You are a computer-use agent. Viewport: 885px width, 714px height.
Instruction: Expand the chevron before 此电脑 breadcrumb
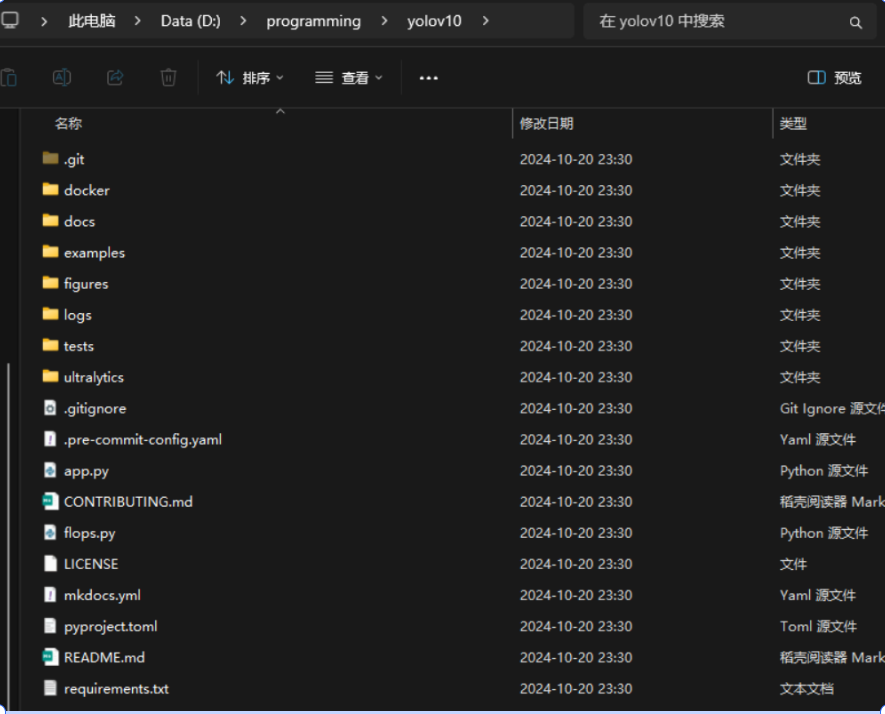pos(44,21)
